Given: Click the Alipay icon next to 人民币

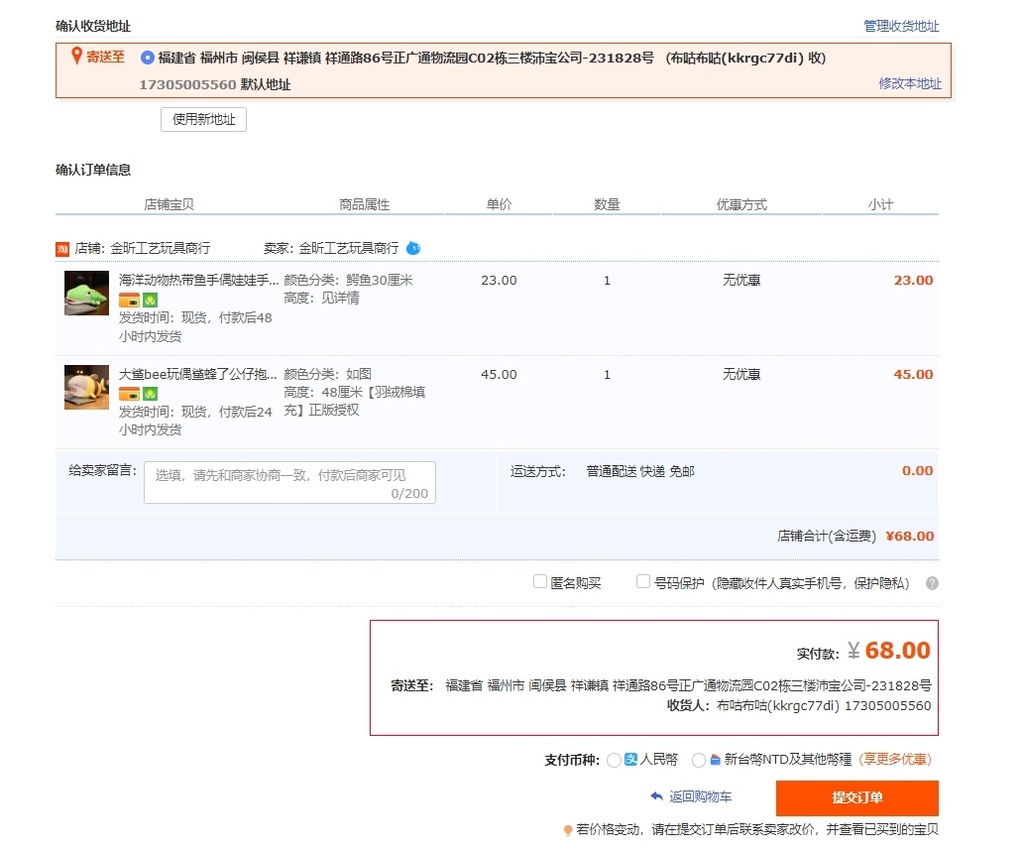Looking at the screenshot, I should click(x=630, y=759).
